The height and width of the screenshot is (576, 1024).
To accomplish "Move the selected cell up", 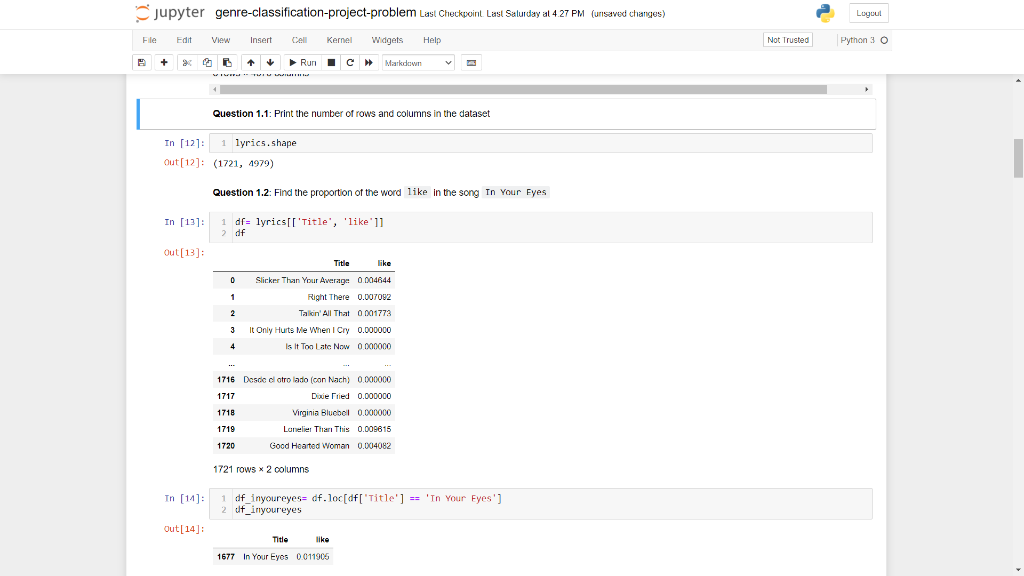I will pyautogui.click(x=250, y=62).
